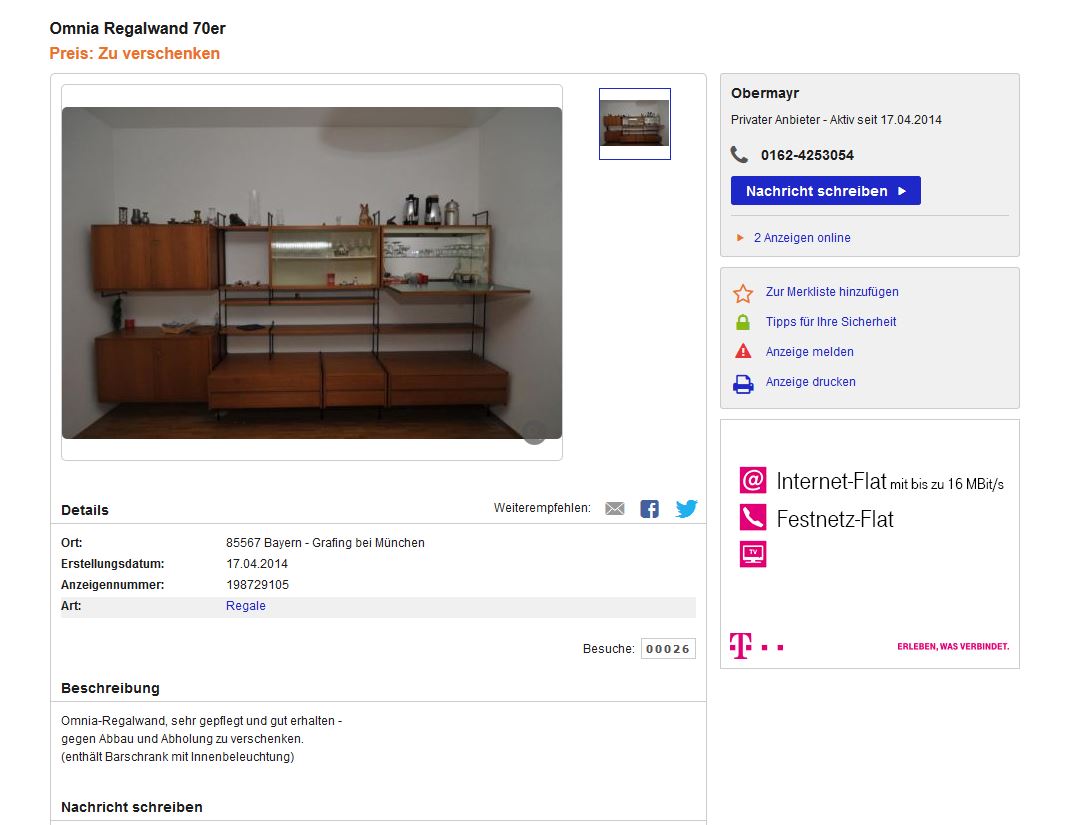Click the magnifier icon on main photo
Screen dimensions: 1067x825
(534, 433)
